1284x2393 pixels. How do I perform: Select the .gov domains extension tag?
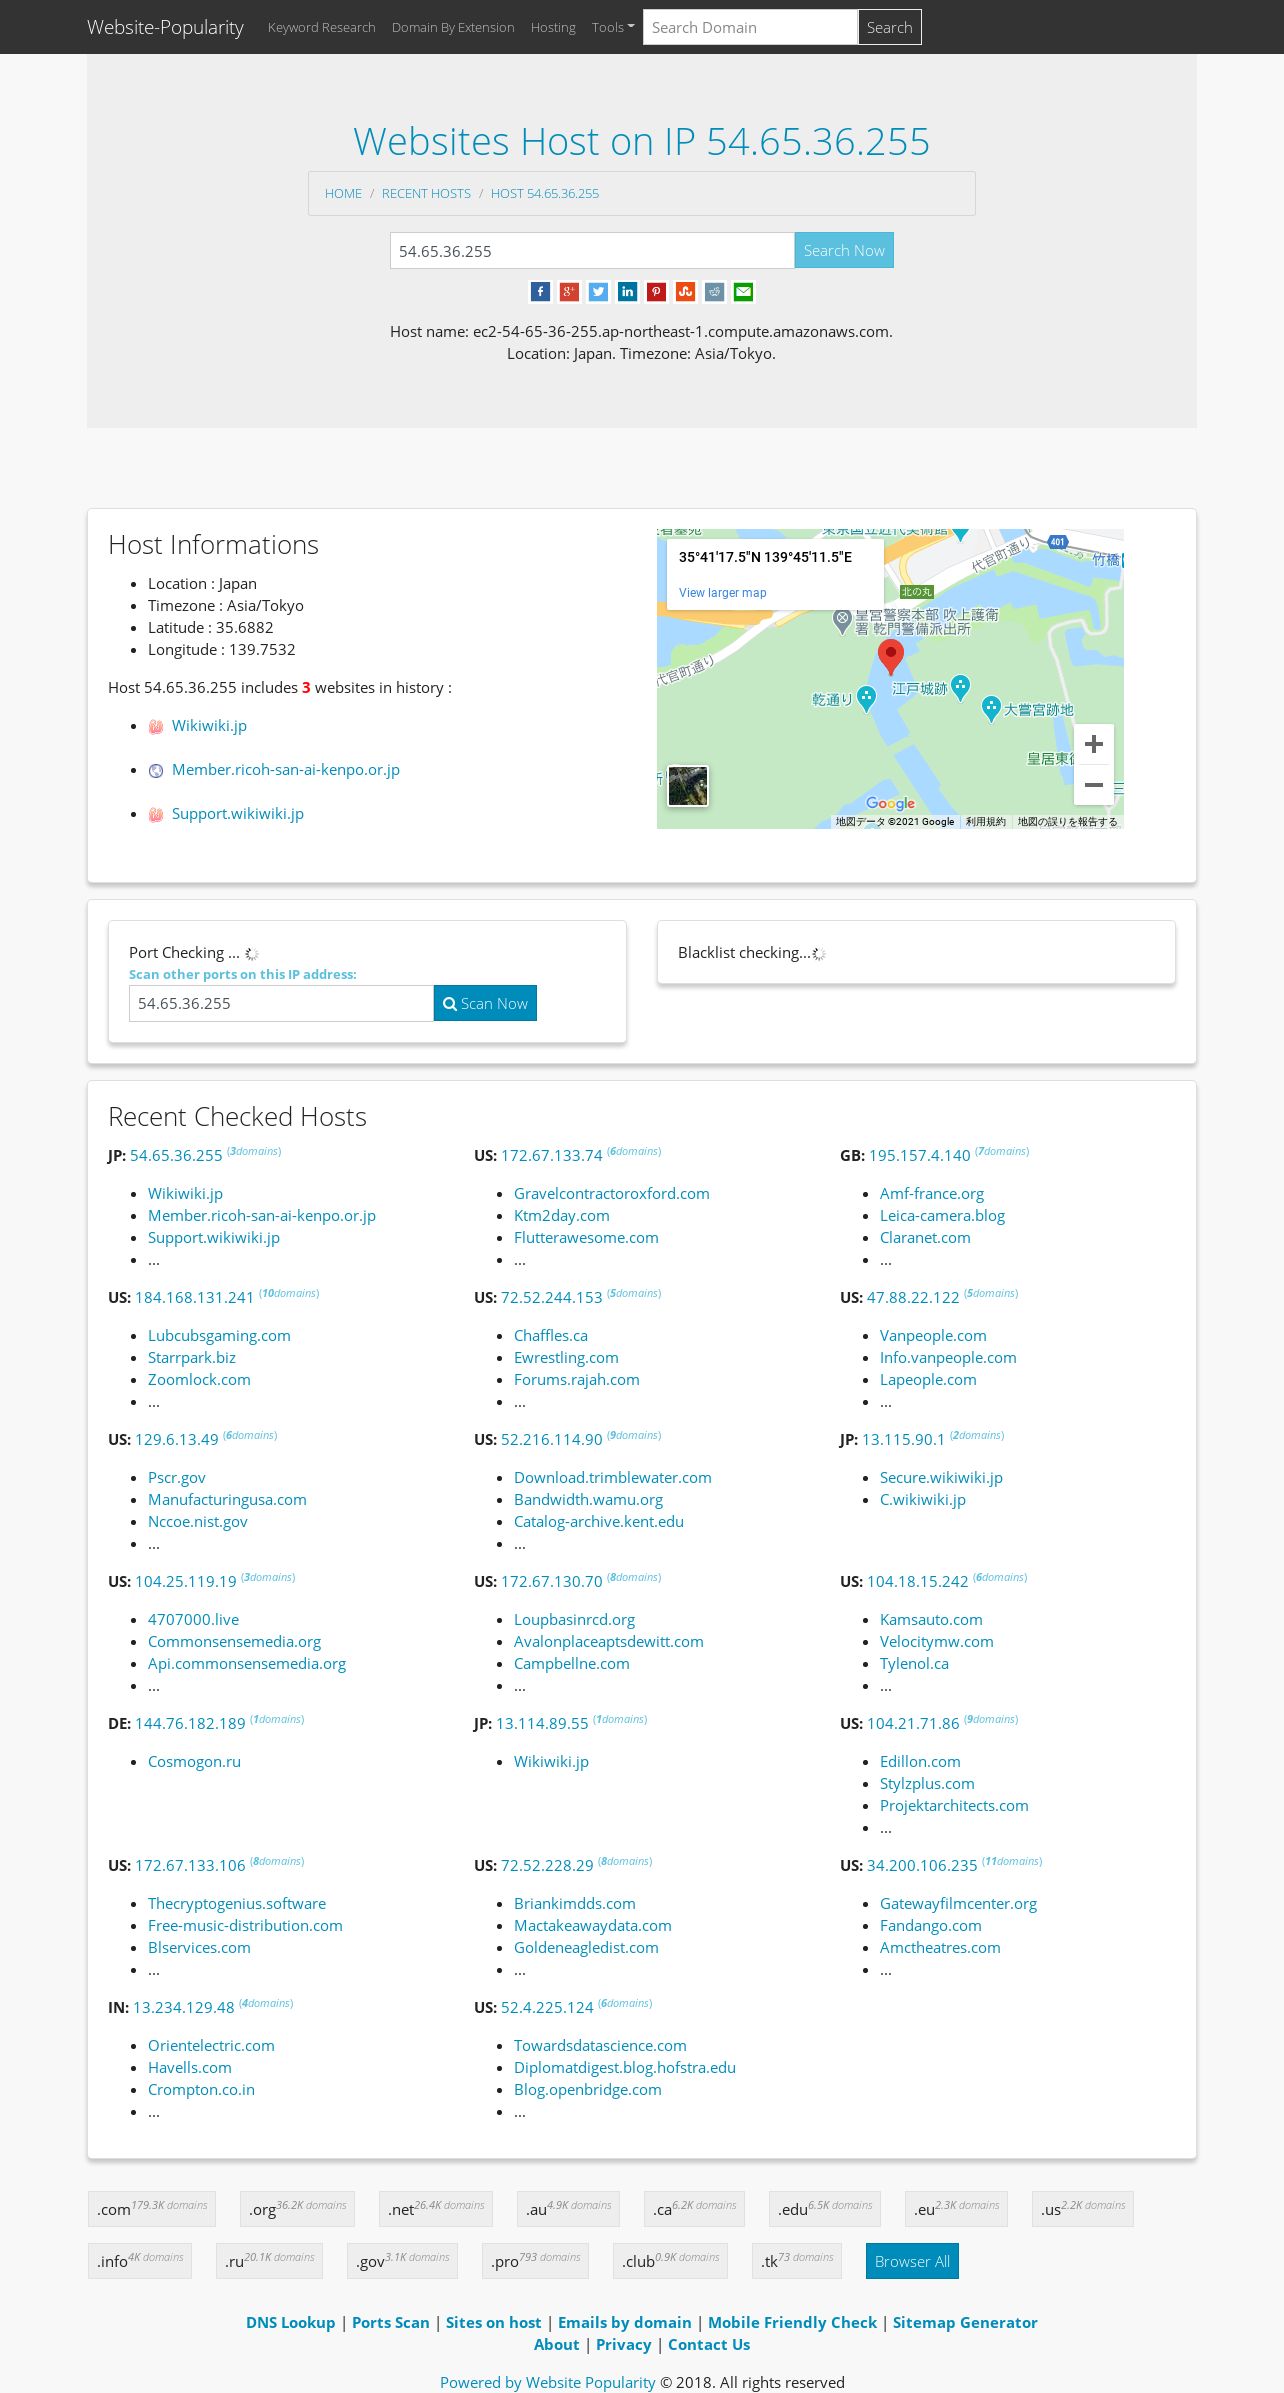coord(402,2260)
